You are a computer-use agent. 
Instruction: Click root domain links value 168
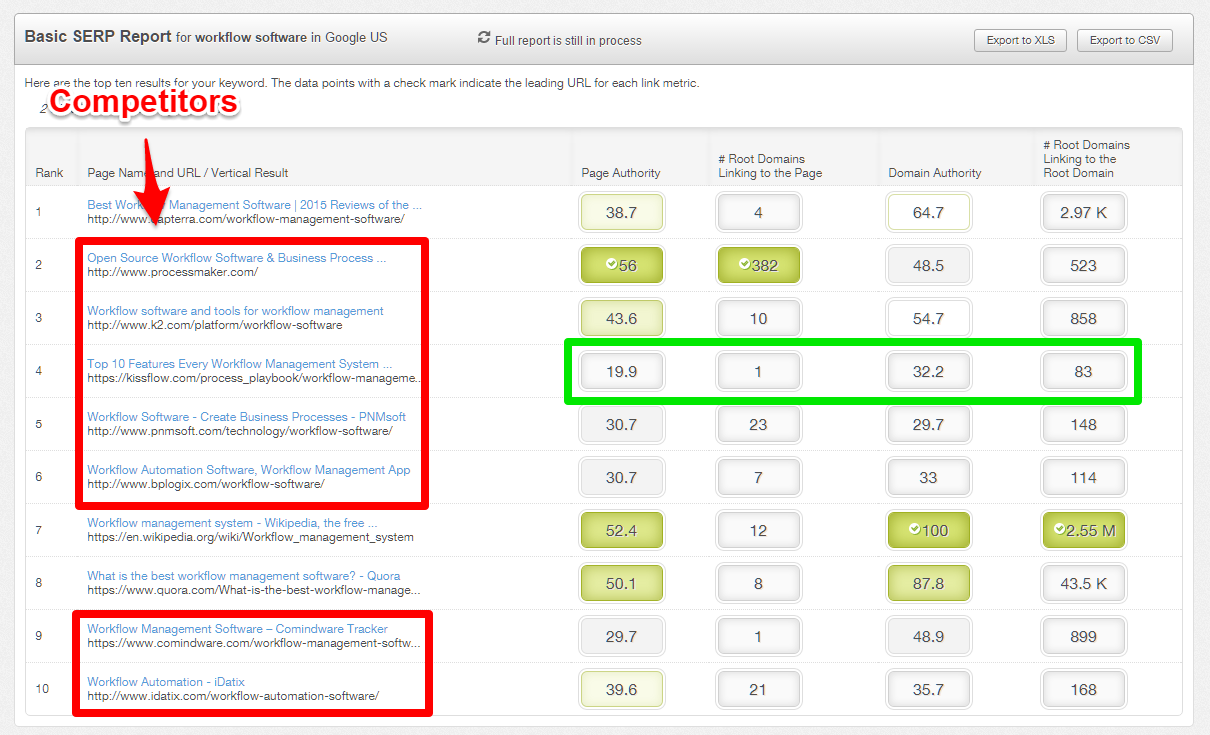pos(1083,690)
